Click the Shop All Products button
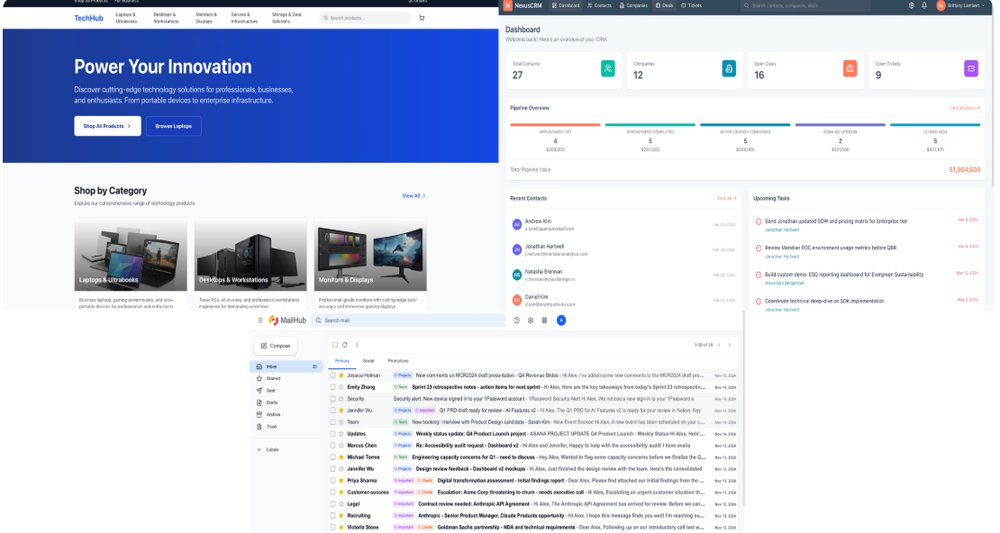Viewport: 1000px width, 533px height. pos(107,126)
